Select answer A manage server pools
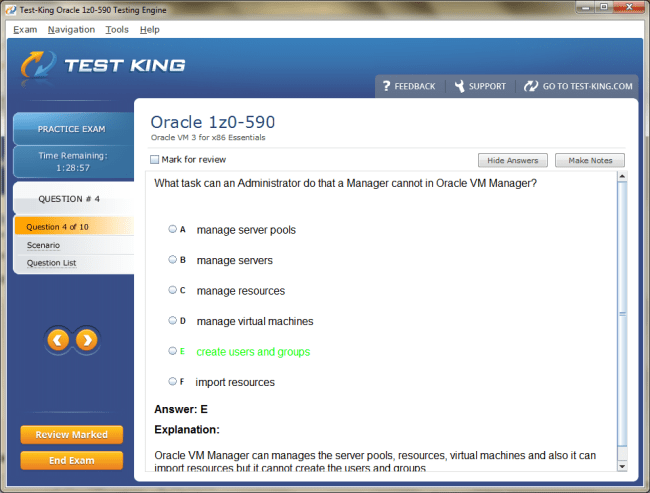Screen dimensions: 650x493 coord(173,229)
